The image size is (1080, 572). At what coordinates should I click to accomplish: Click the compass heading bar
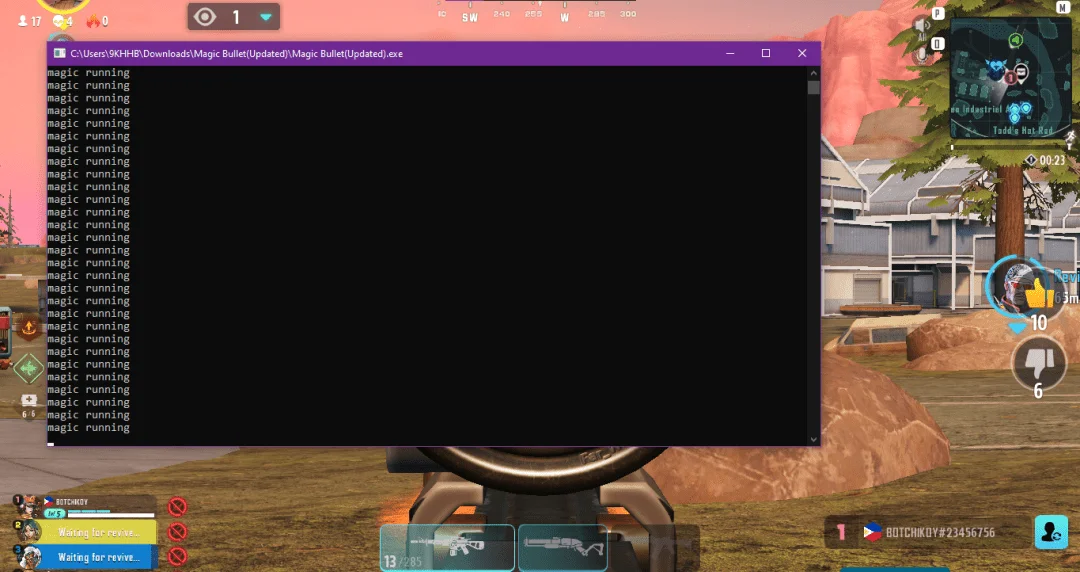538,13
